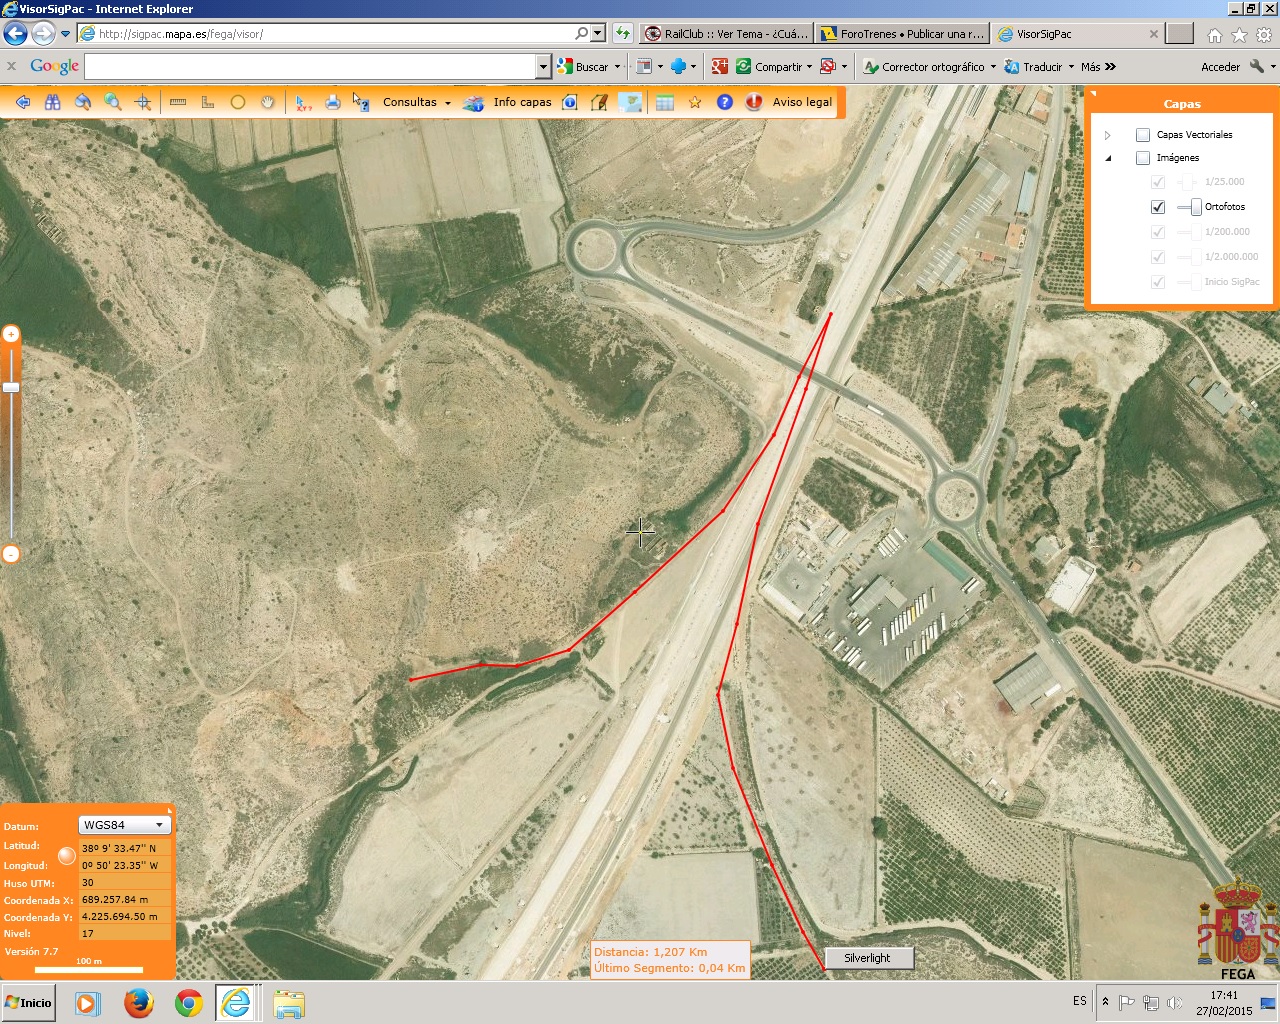1280x1024 pixels.
Task: Open the blue help question mark
Action: (725, 102)
